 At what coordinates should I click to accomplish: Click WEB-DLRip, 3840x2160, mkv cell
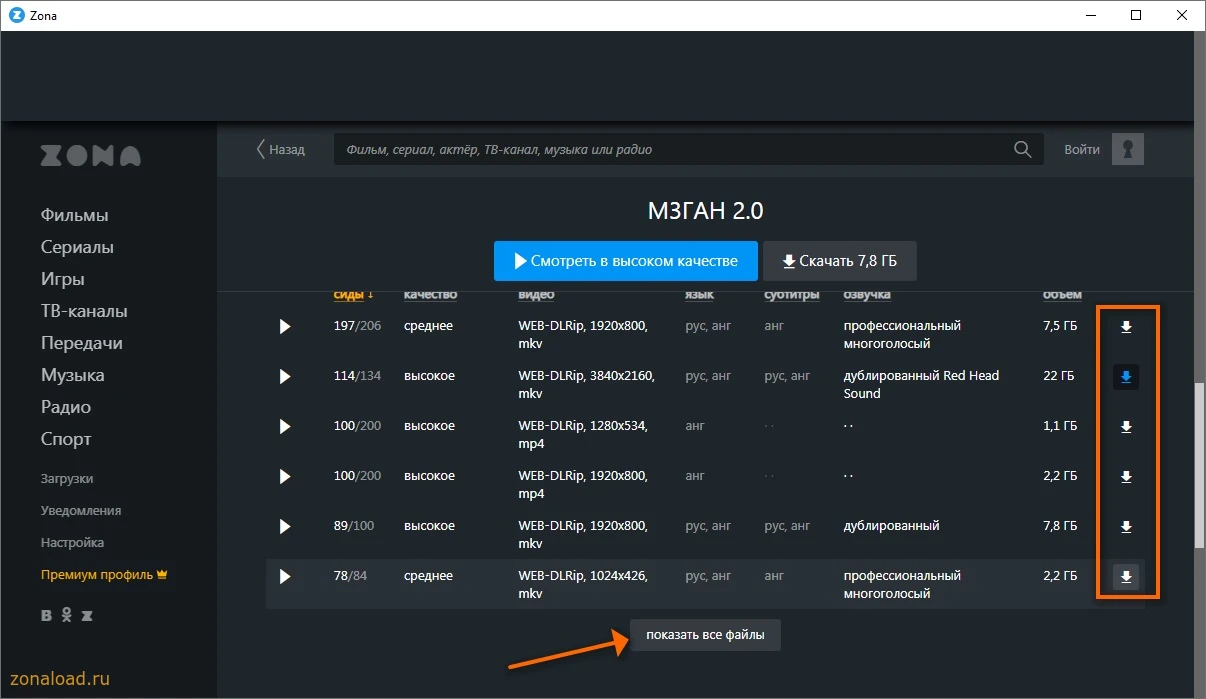586,385
